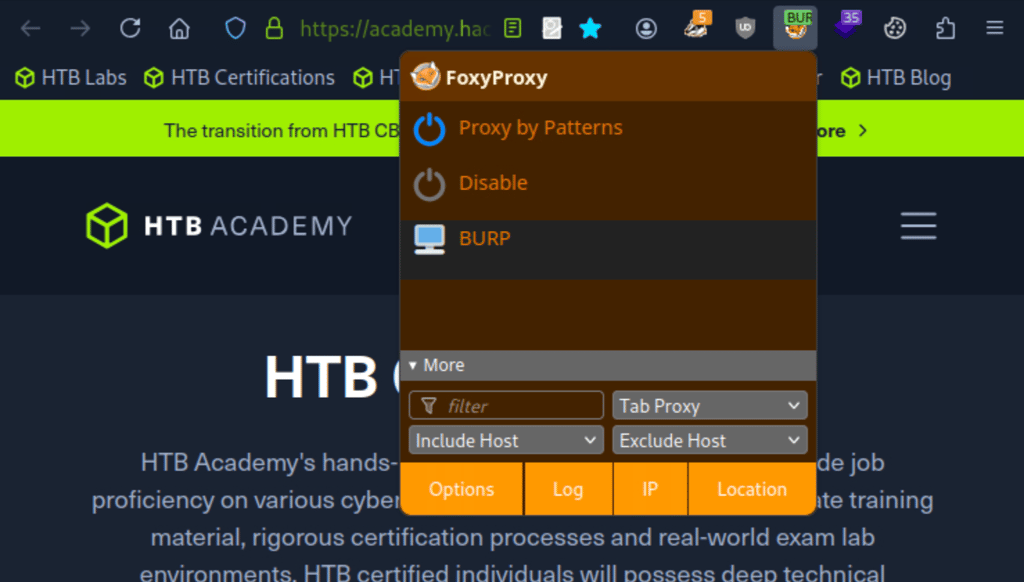1024x582 pixels.
Task: Toggle reader view icon
Action: (x=513, y=28)
